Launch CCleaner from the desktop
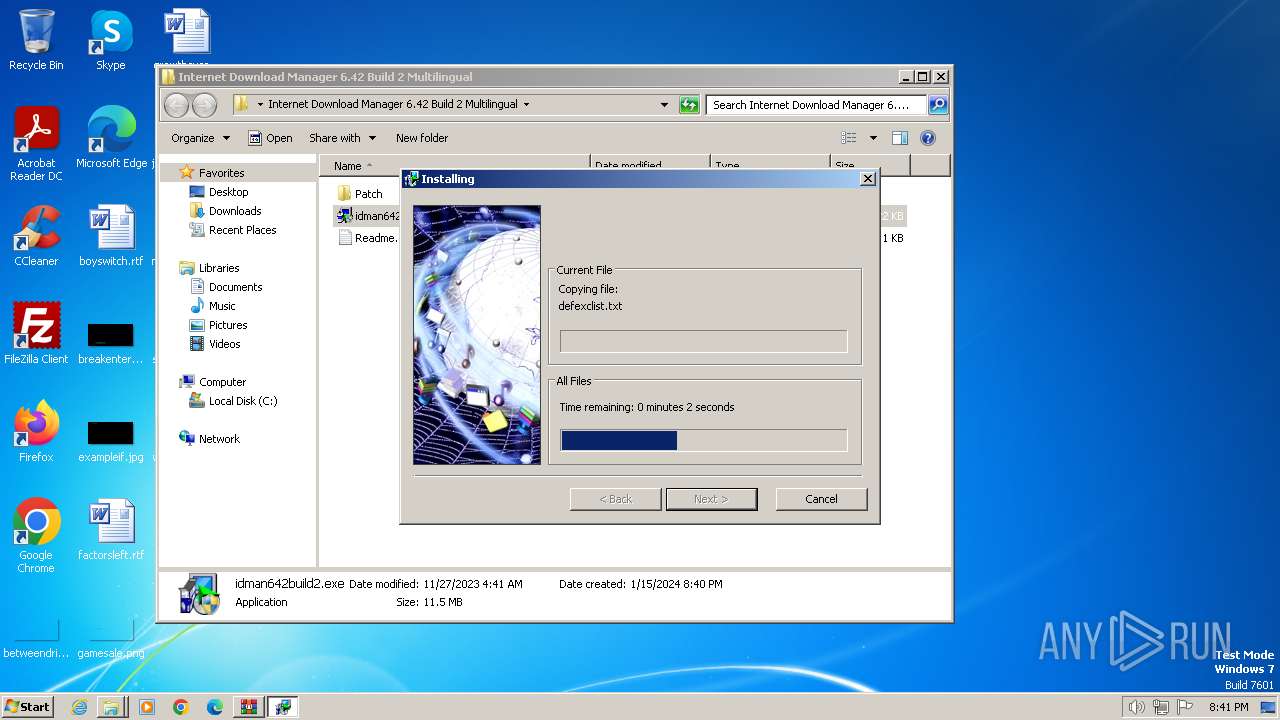 [x=36, y=236]
